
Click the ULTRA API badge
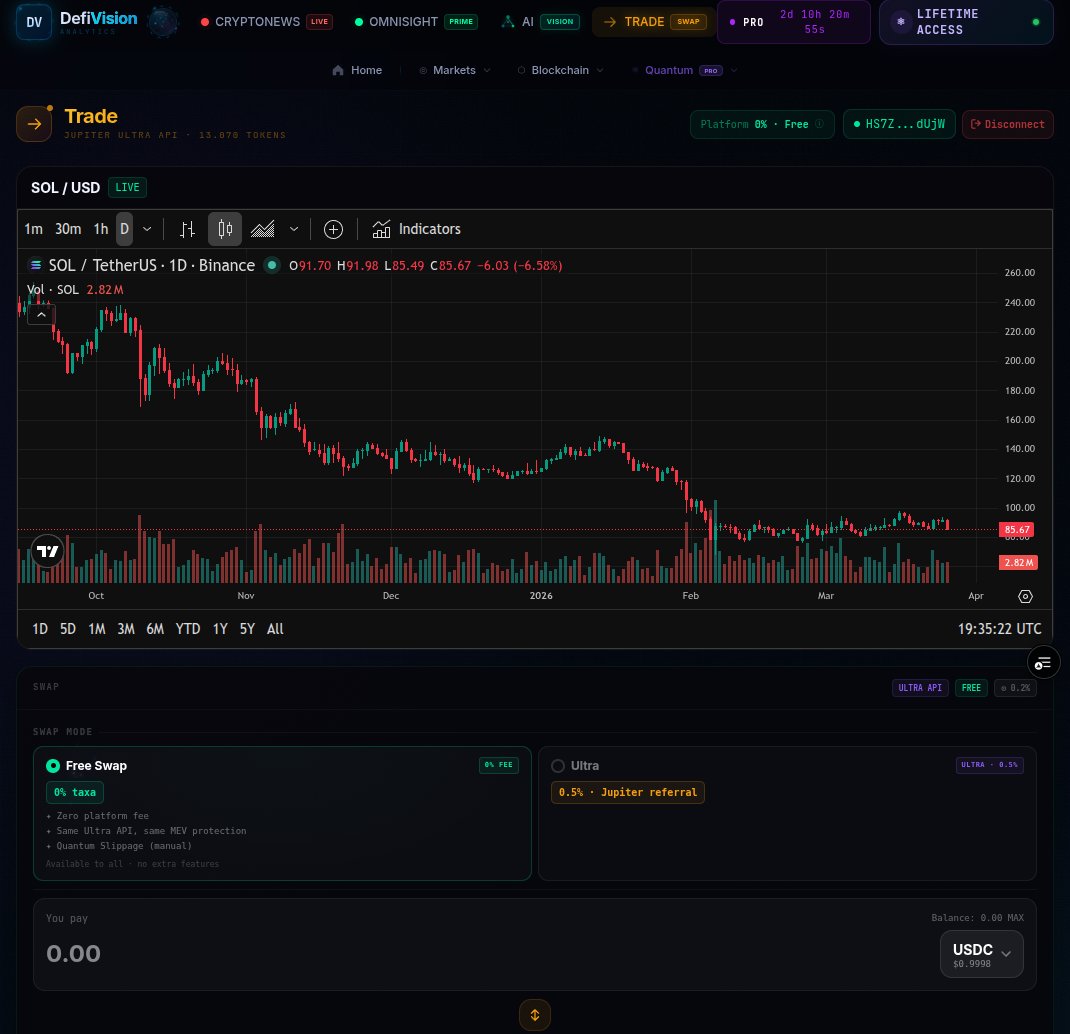920,688
